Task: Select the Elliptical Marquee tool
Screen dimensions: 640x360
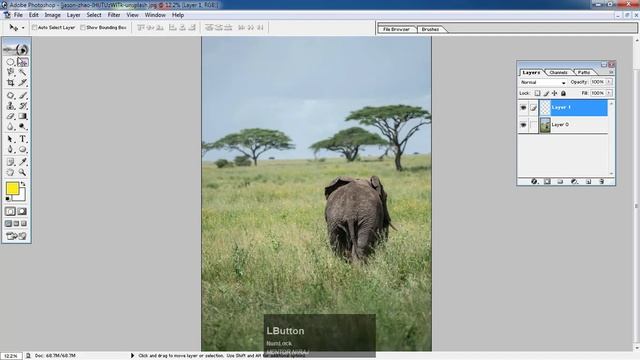Action: click(x=10, y=62)
